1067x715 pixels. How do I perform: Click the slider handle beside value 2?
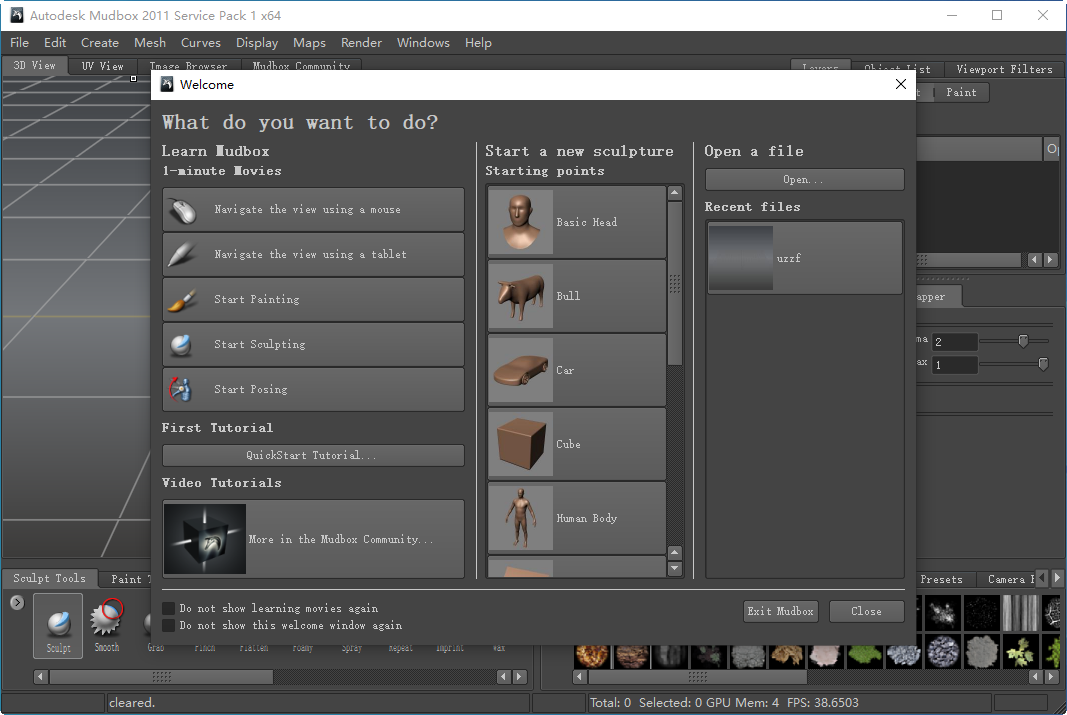coord(1023,340)
